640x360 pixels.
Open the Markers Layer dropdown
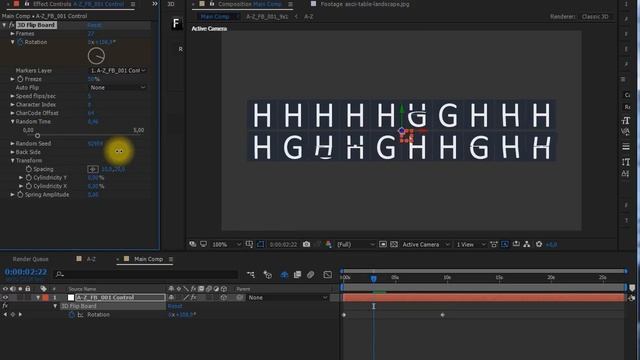tap(117, 70)
